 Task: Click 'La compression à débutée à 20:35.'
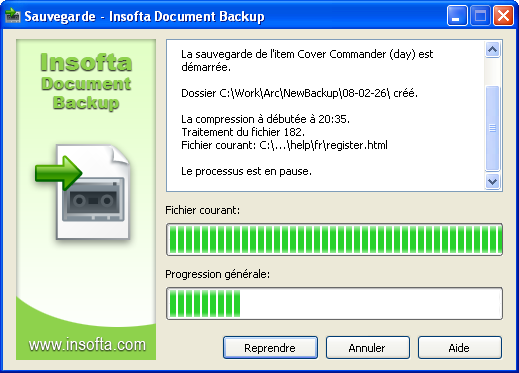coord(265,119)
